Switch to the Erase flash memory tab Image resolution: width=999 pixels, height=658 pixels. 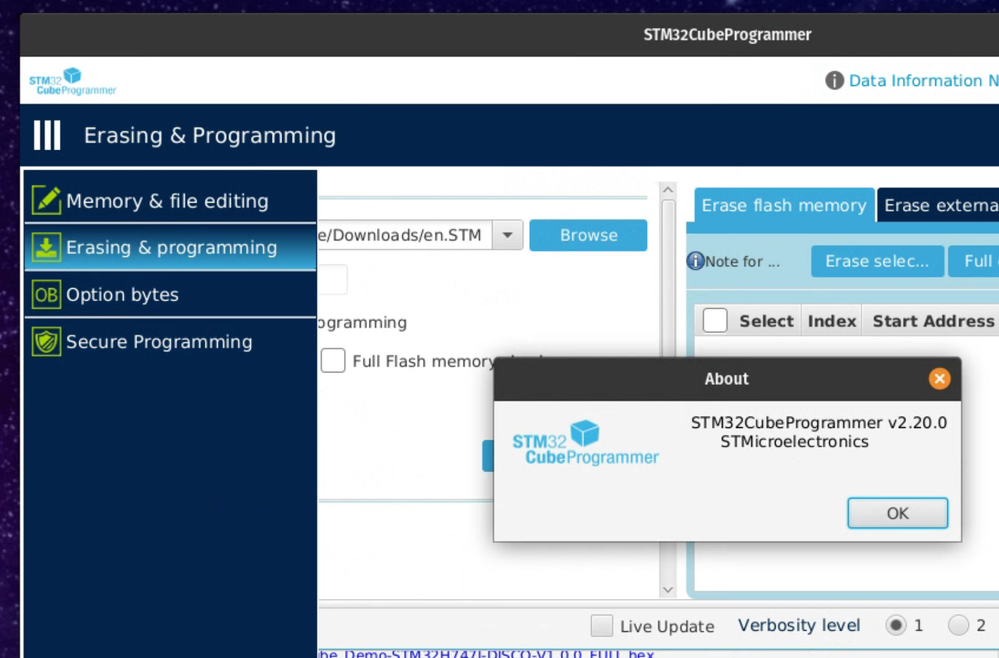pyautogui.click(x=783, y=205)
